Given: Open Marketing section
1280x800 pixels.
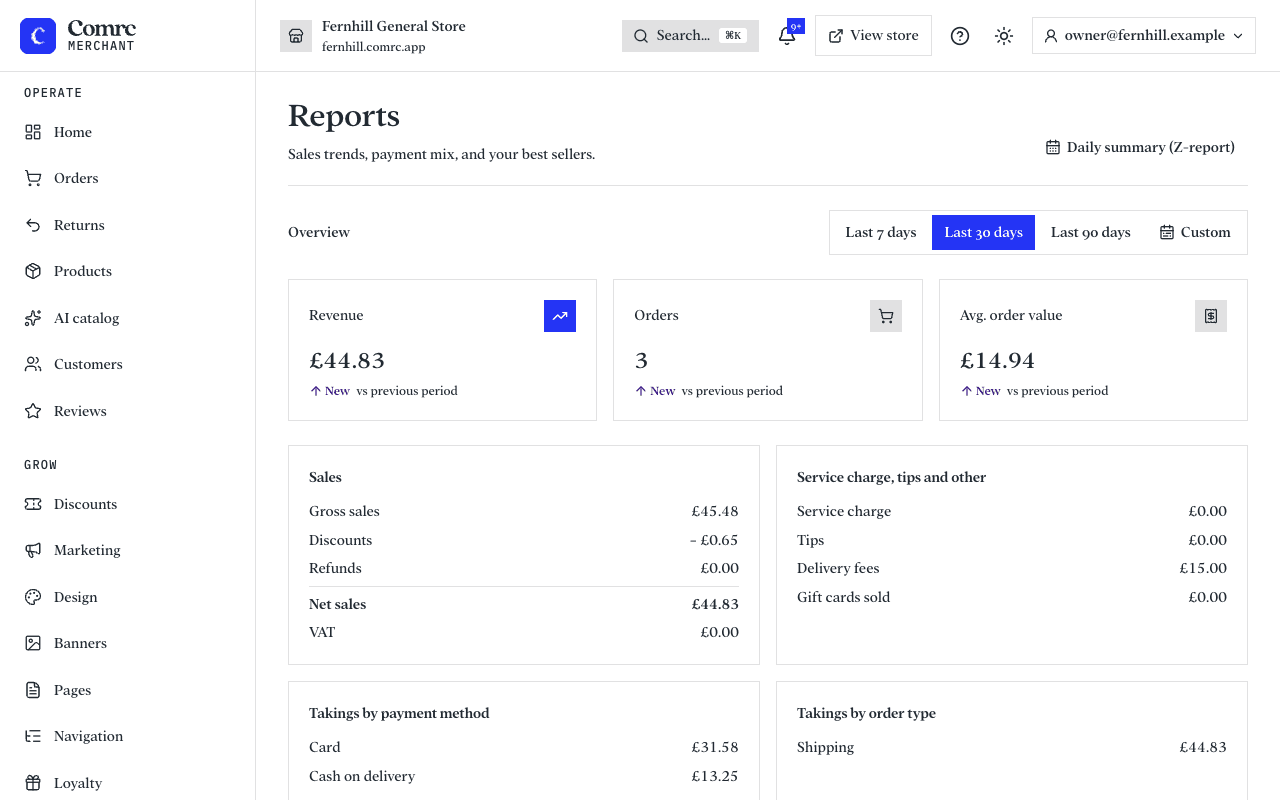Looking at the screenshot, I should click(128, 550).
